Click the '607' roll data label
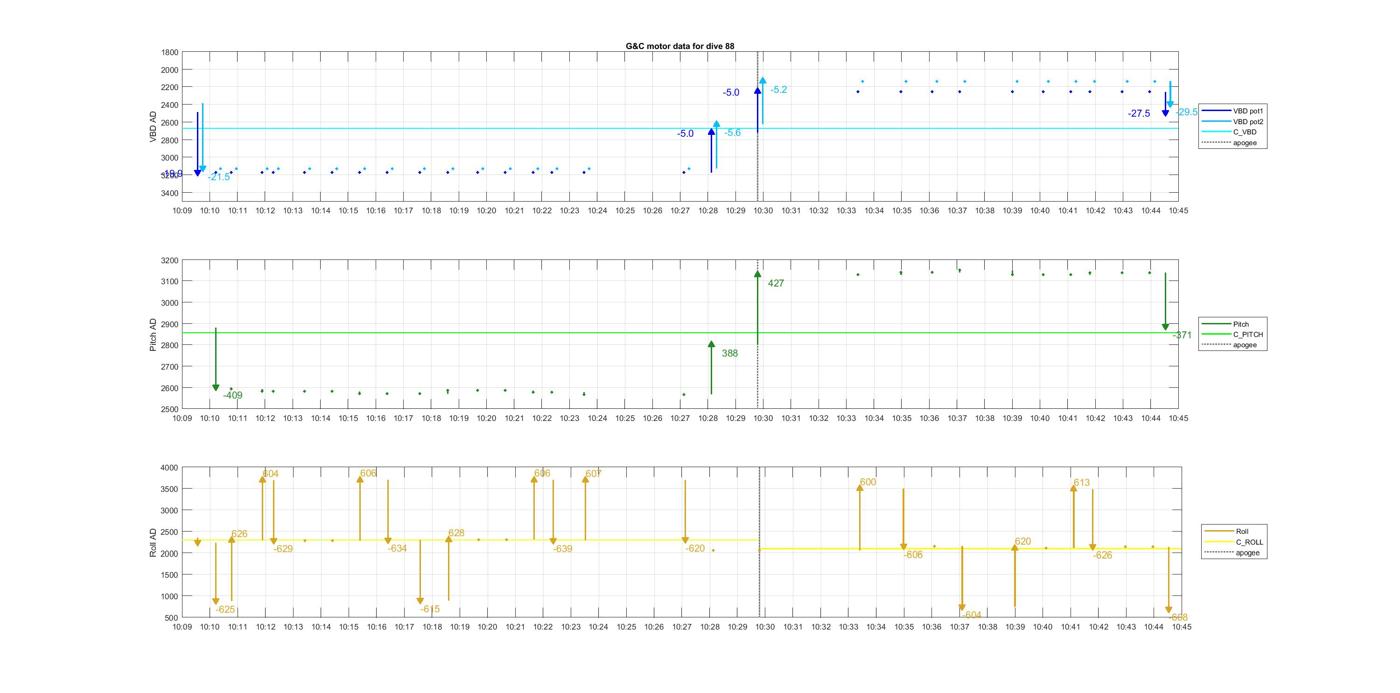Viewport: 1400px width, 693px height. click(593, 473)
